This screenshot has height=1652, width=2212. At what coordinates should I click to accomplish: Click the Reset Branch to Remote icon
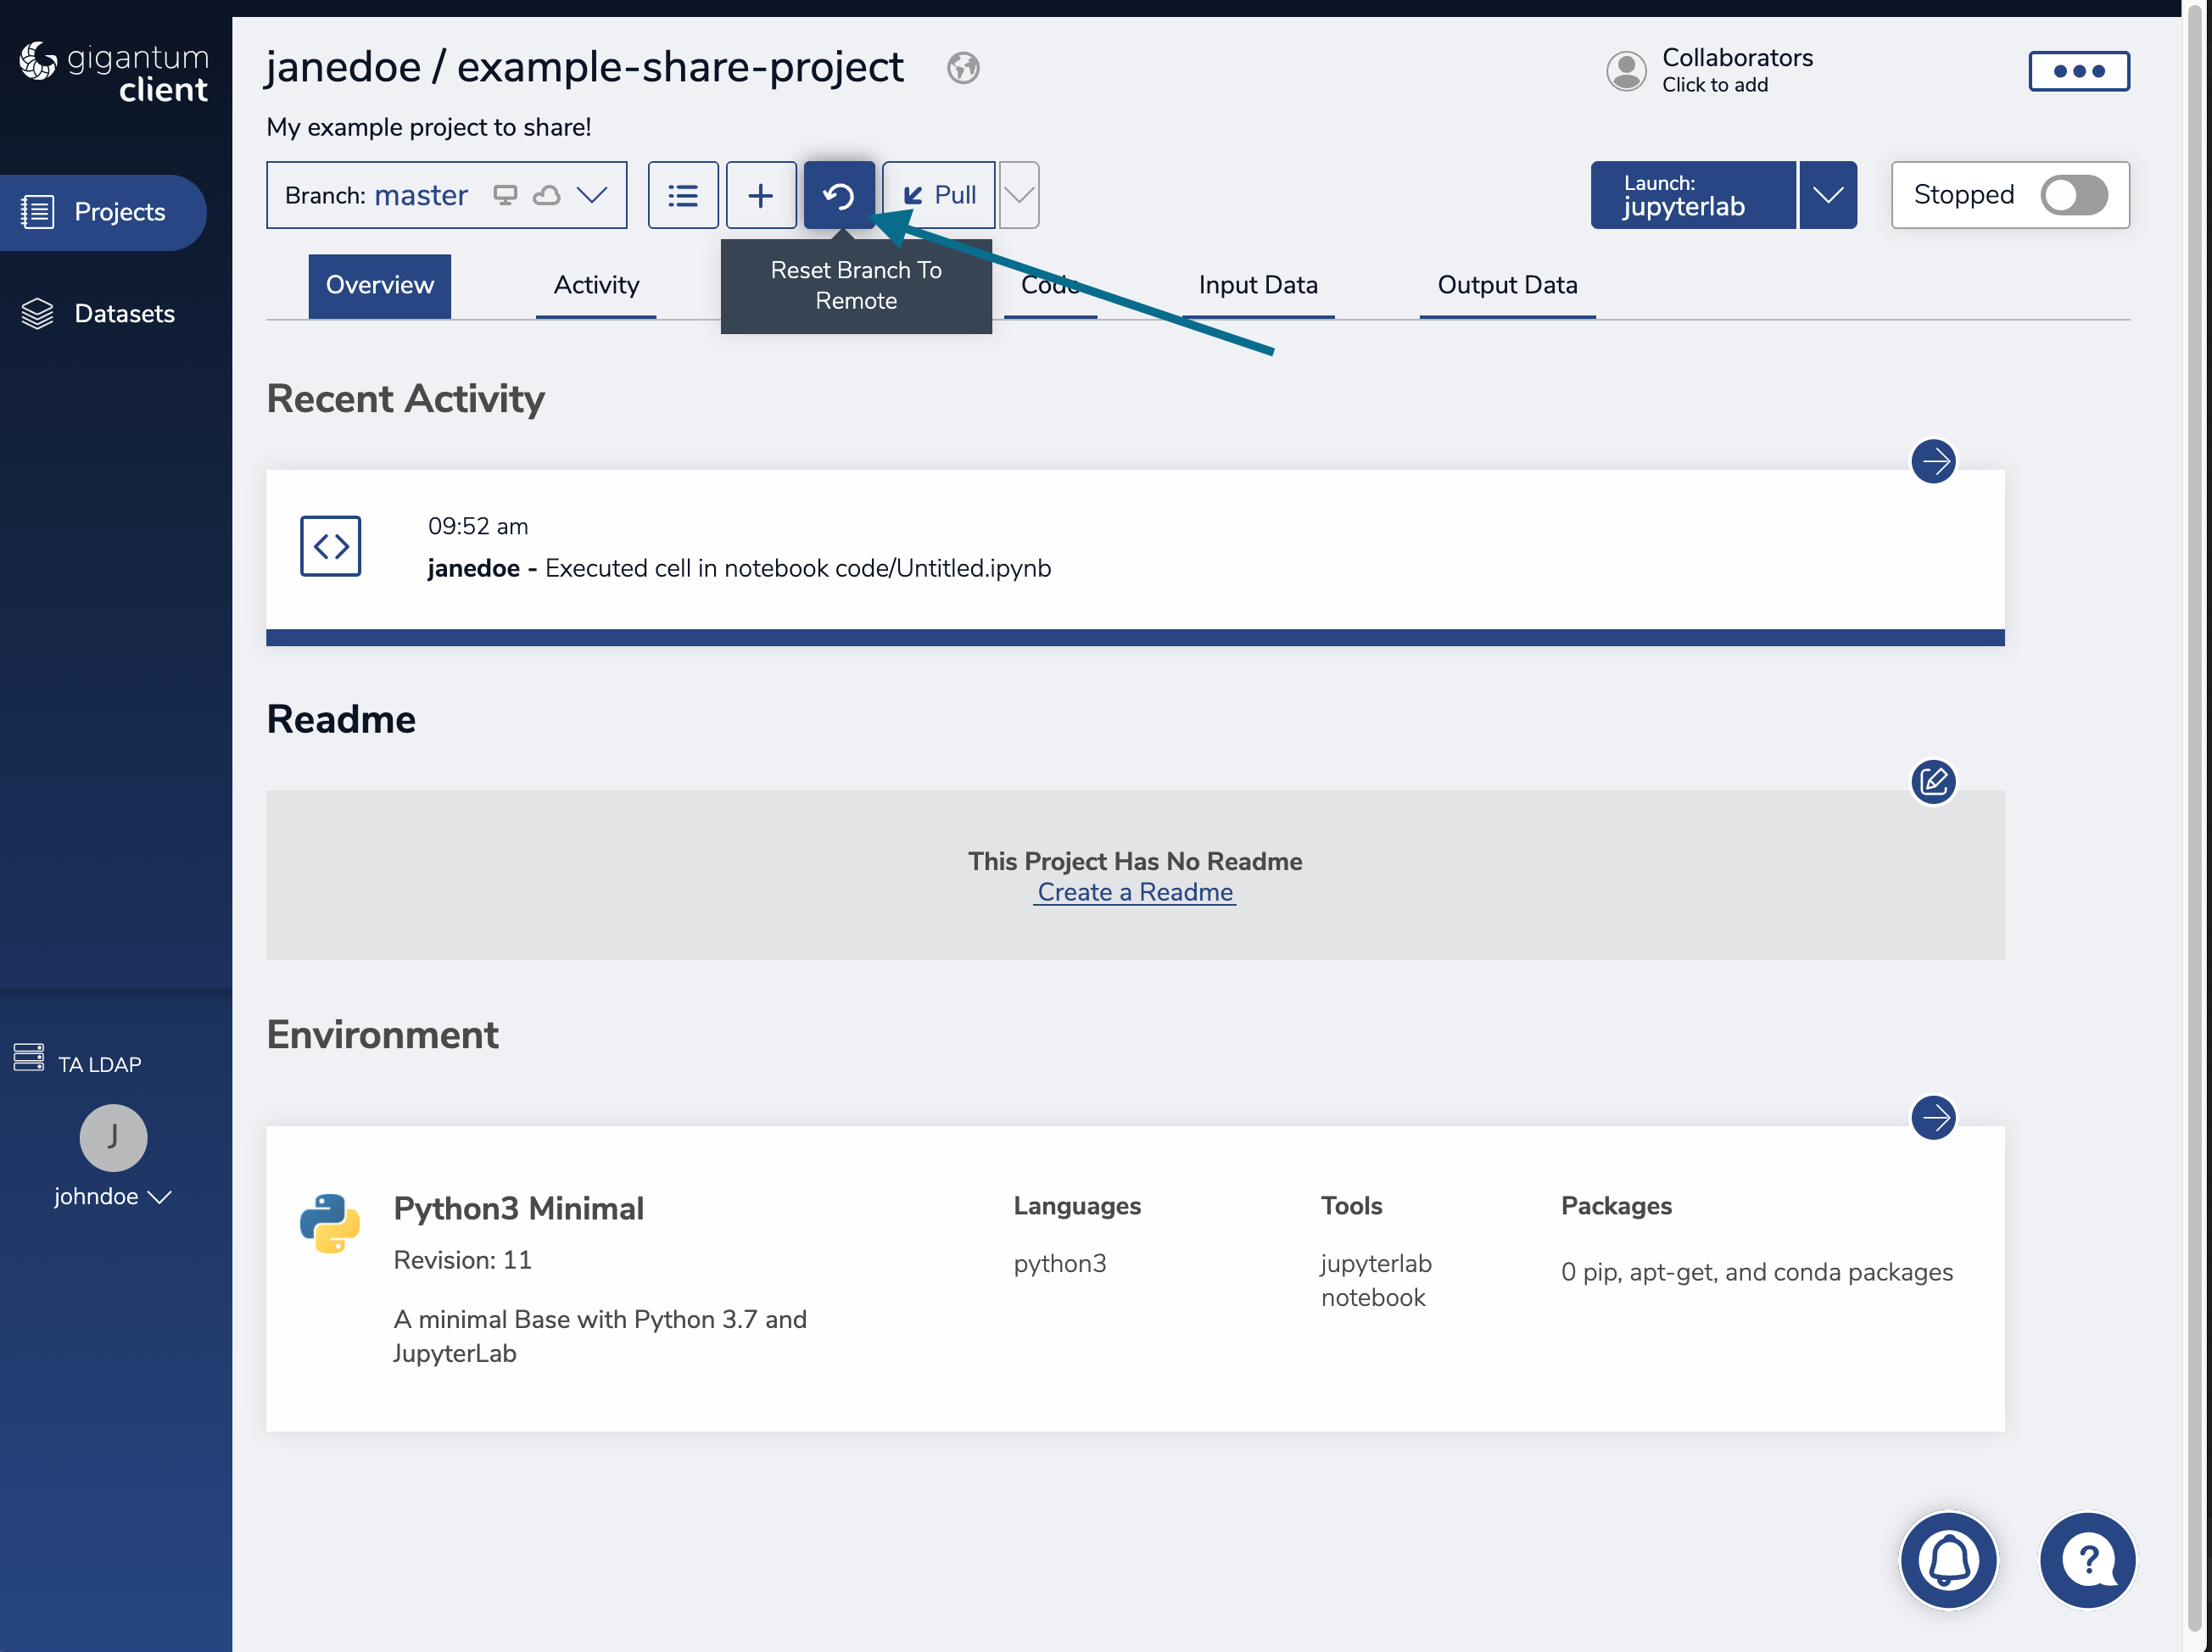pyautogui.click(x=838, y=195)
